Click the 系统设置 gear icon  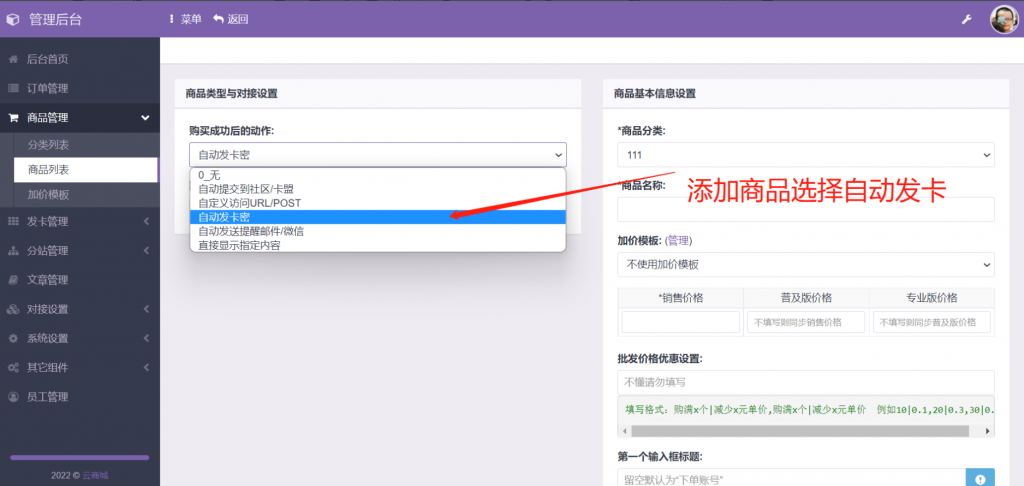(13, 338)
